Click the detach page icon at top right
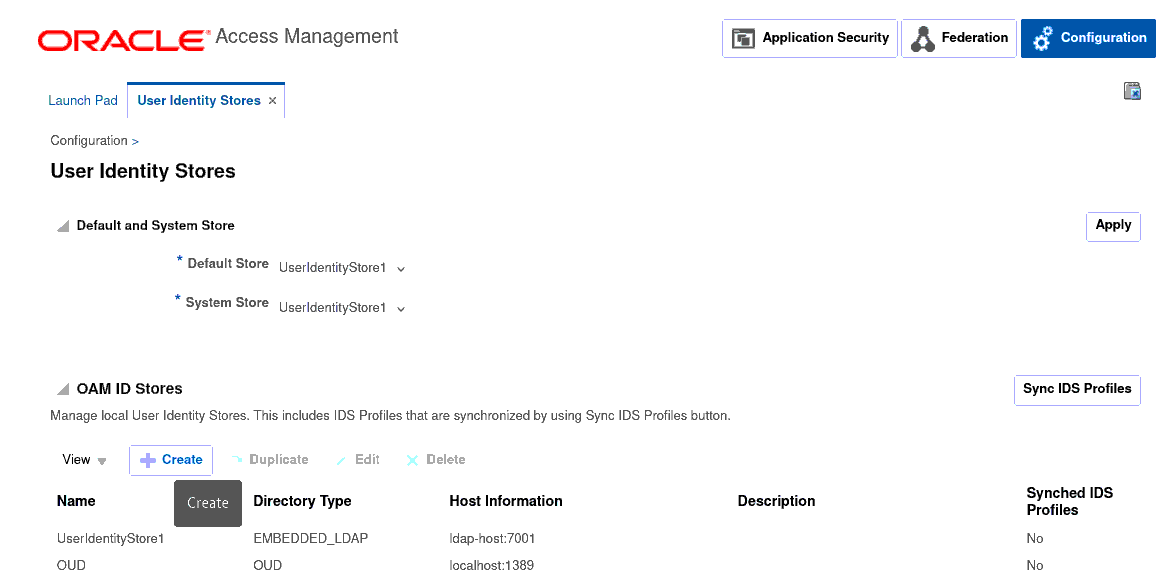Screen dimensions: 1165x576 [x=1132, y=92]
